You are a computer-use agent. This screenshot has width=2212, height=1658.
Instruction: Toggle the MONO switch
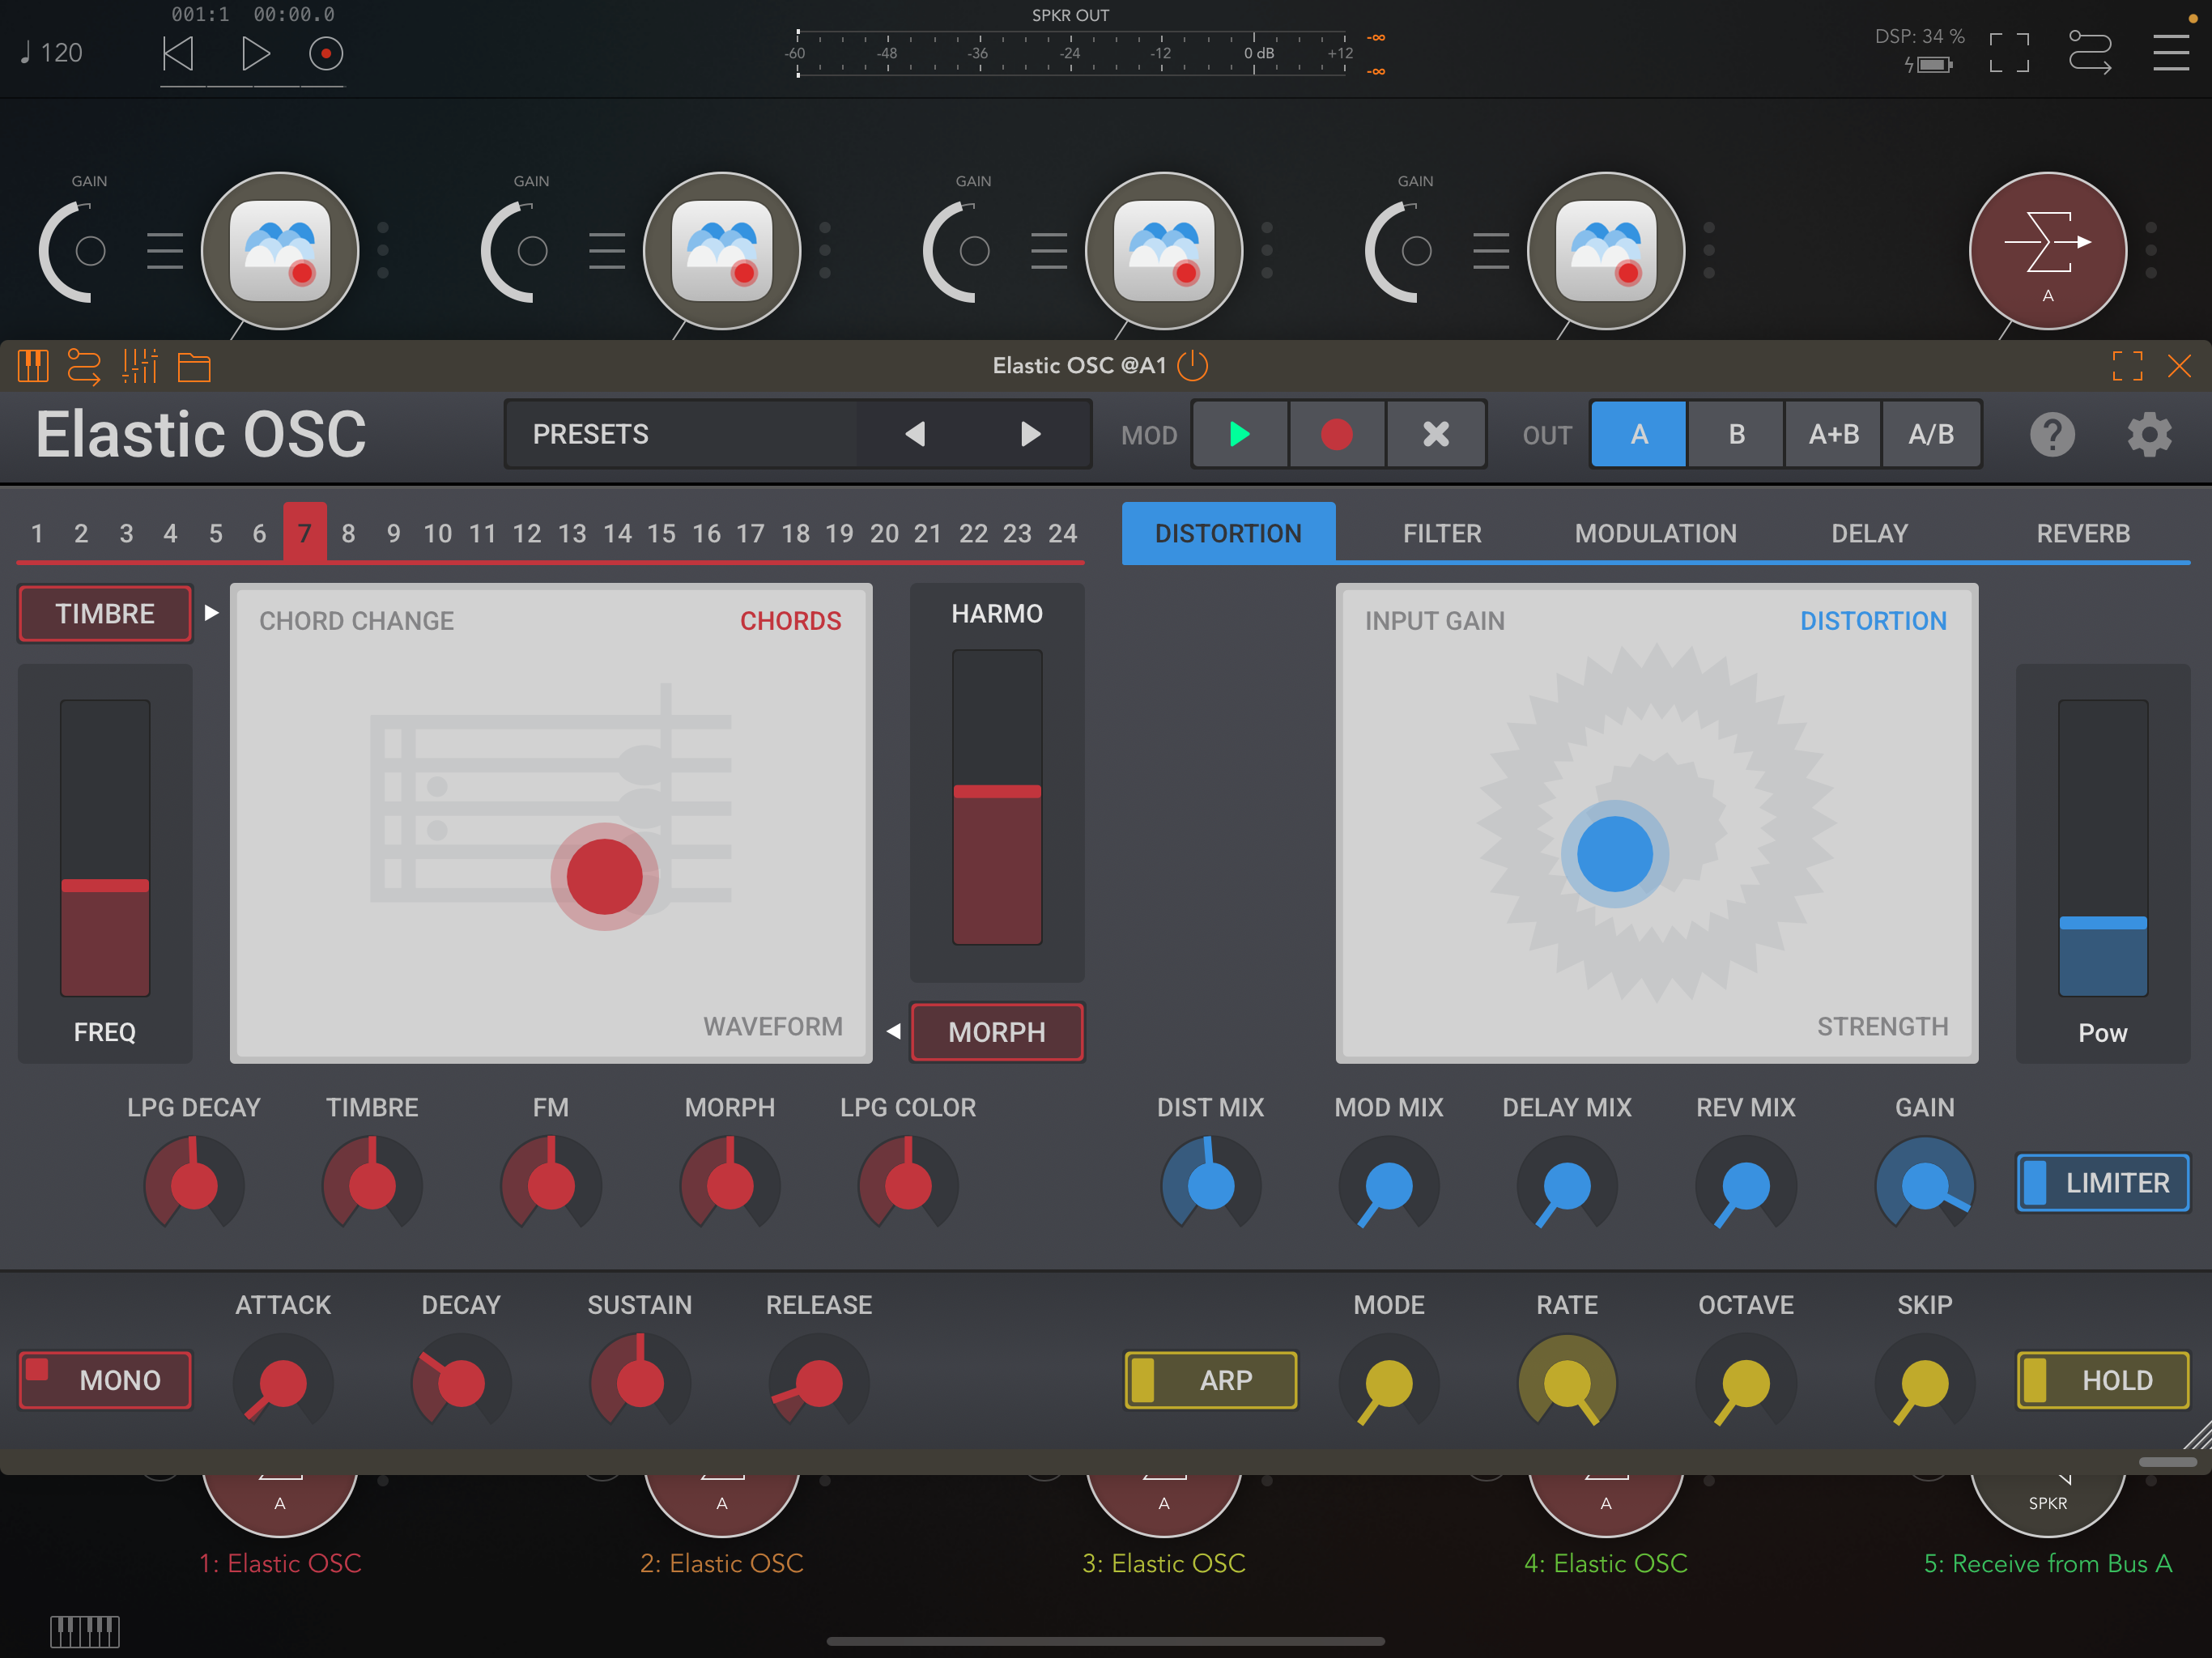[105, 1380]
